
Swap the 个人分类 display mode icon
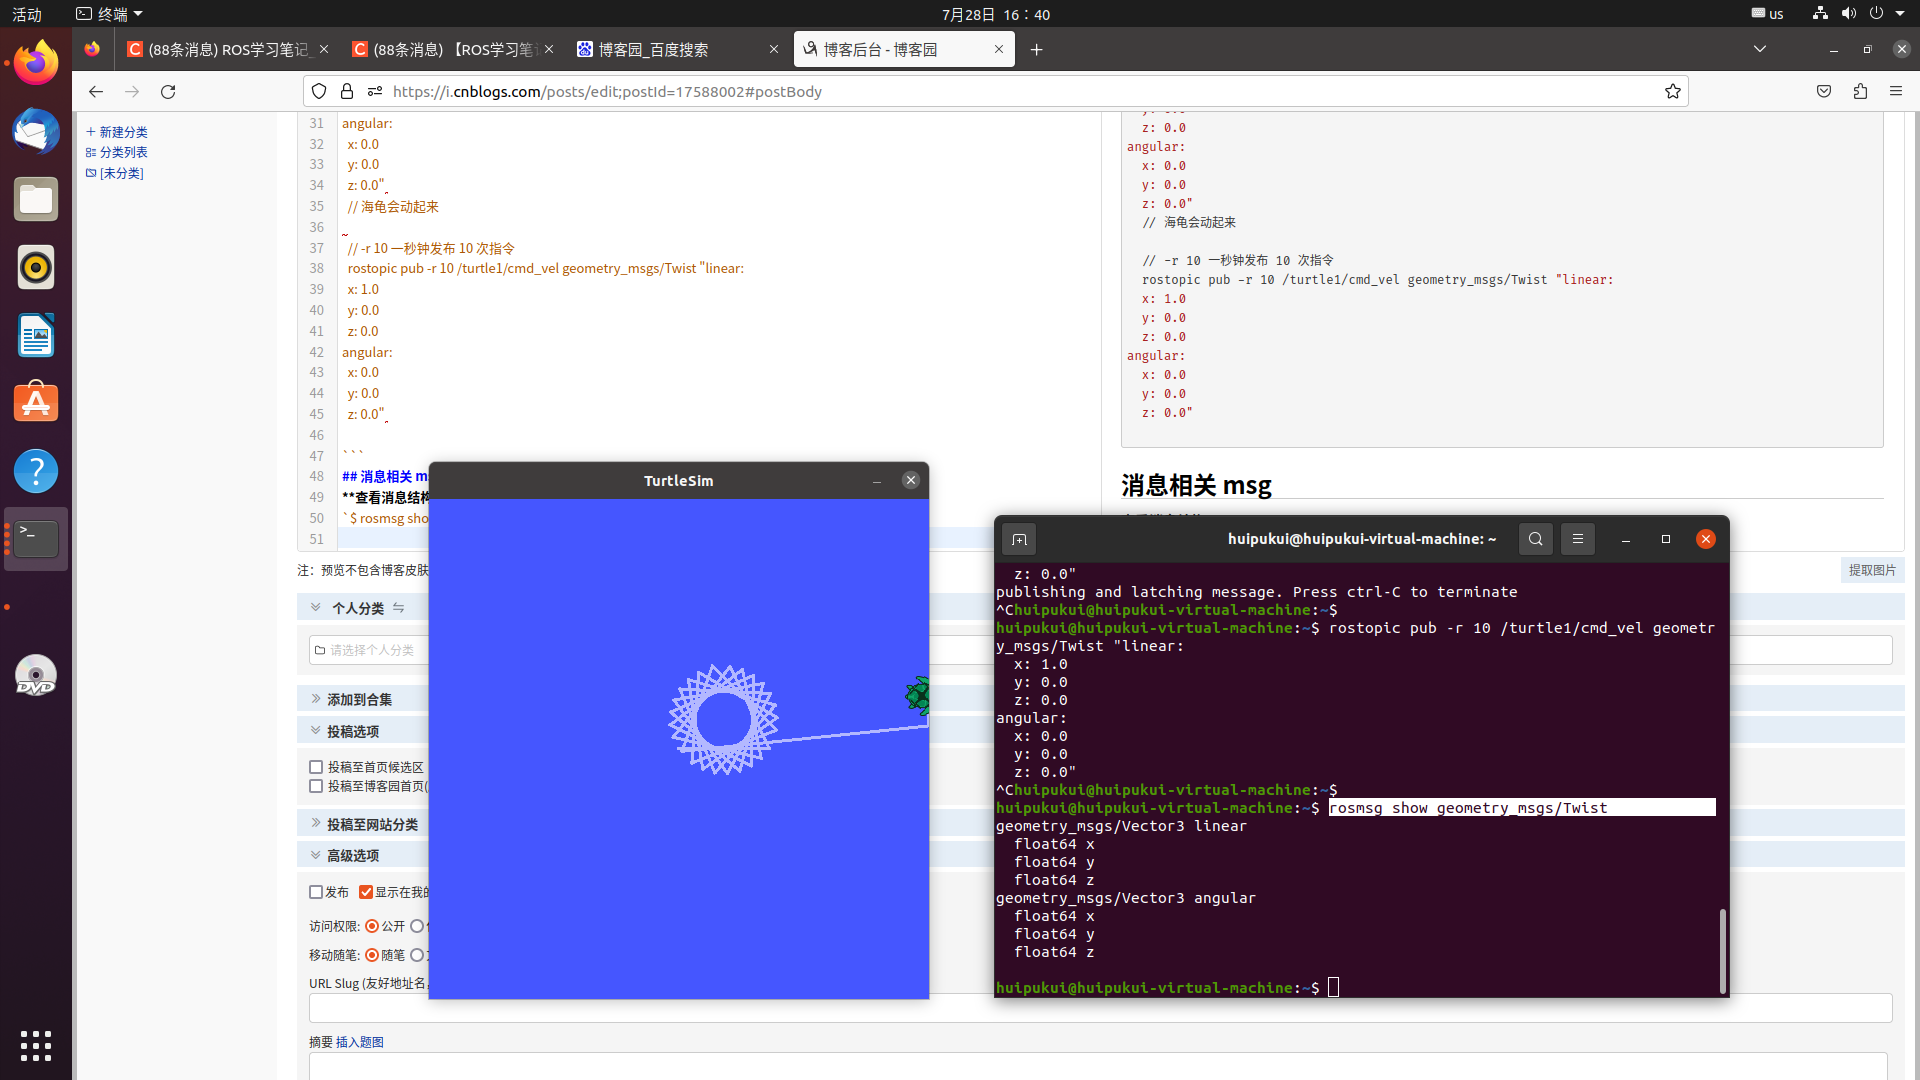coord(398,607)
